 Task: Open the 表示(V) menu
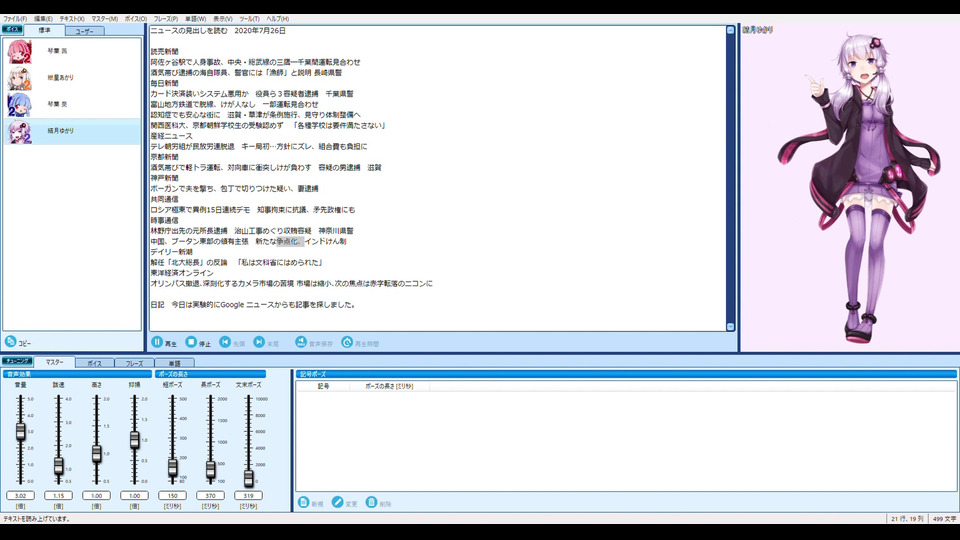(x=222, y=19)
